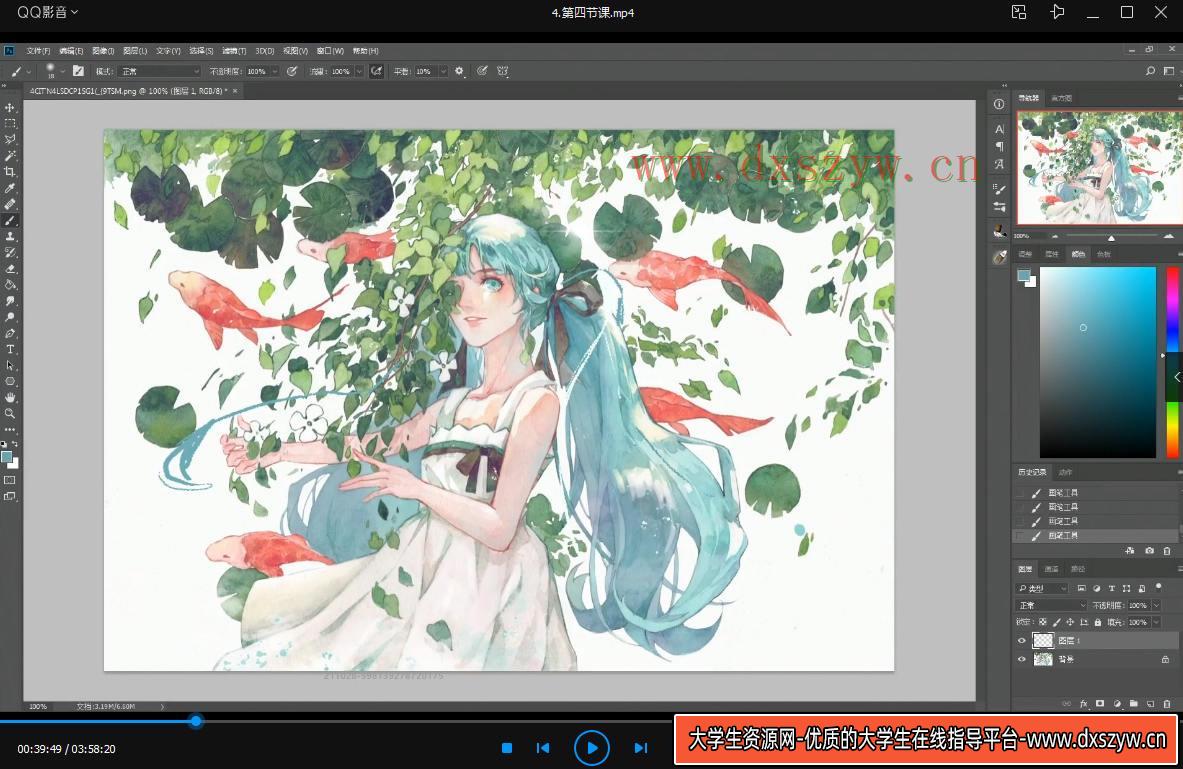
Task: Open the 图像(I) menu
Action: tap(103, 51)
